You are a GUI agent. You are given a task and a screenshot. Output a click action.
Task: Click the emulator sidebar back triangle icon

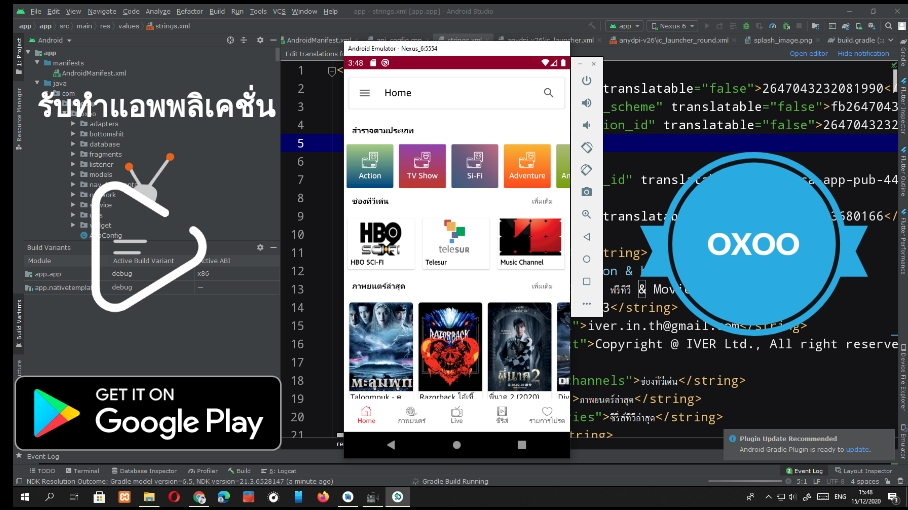pyautogui.click(x=586, y=237)
